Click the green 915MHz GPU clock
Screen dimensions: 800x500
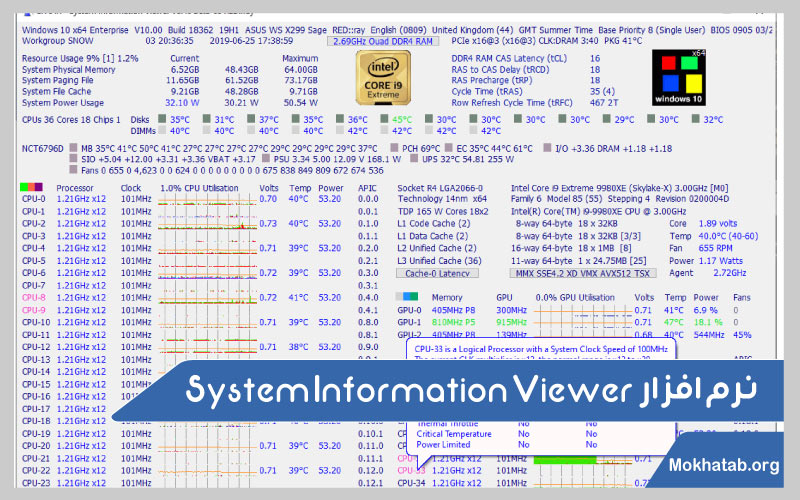[511, 322]
